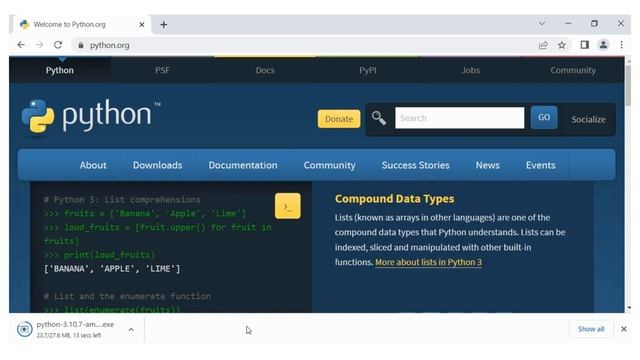Go back using the browser back arrow

tap(21, 45)
